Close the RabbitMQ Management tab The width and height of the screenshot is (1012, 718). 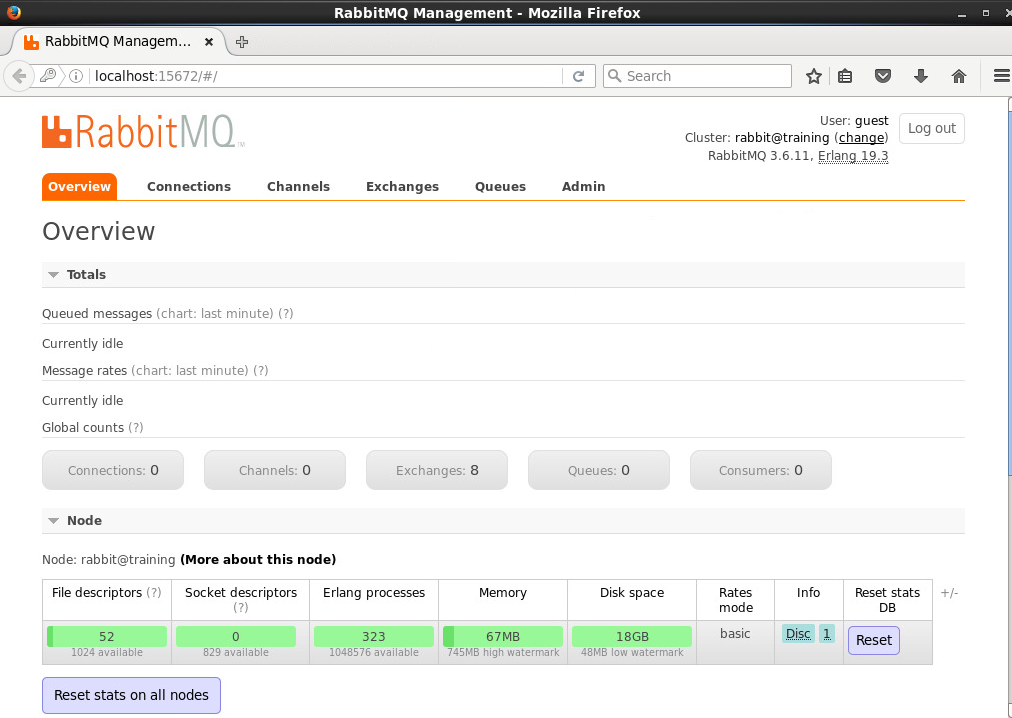(x=208, y=42)
